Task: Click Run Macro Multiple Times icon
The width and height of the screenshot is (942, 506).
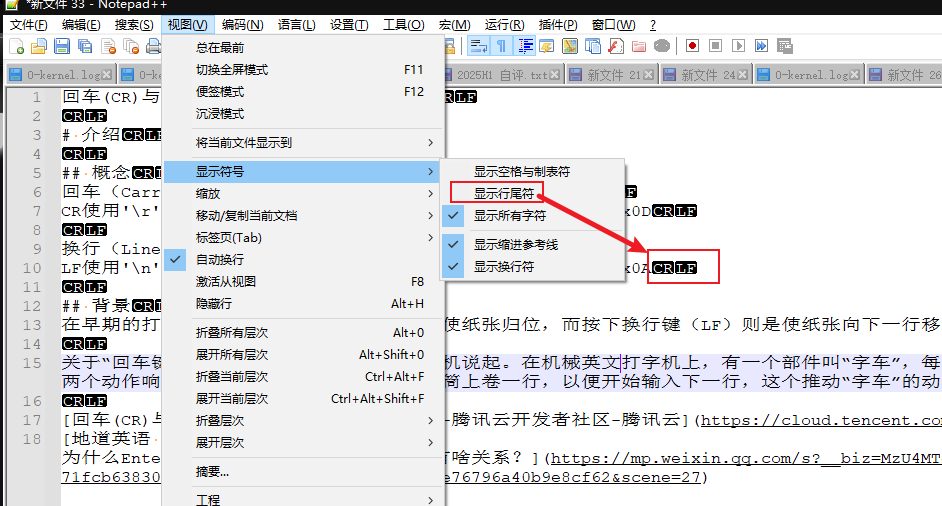Action: pos(761,46)
